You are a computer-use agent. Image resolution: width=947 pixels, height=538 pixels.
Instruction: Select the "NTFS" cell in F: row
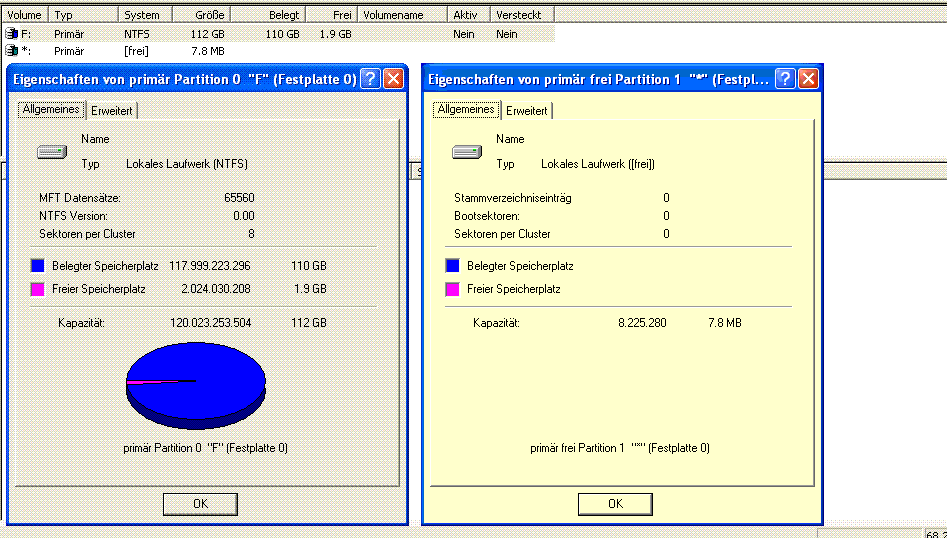point(137,34)
